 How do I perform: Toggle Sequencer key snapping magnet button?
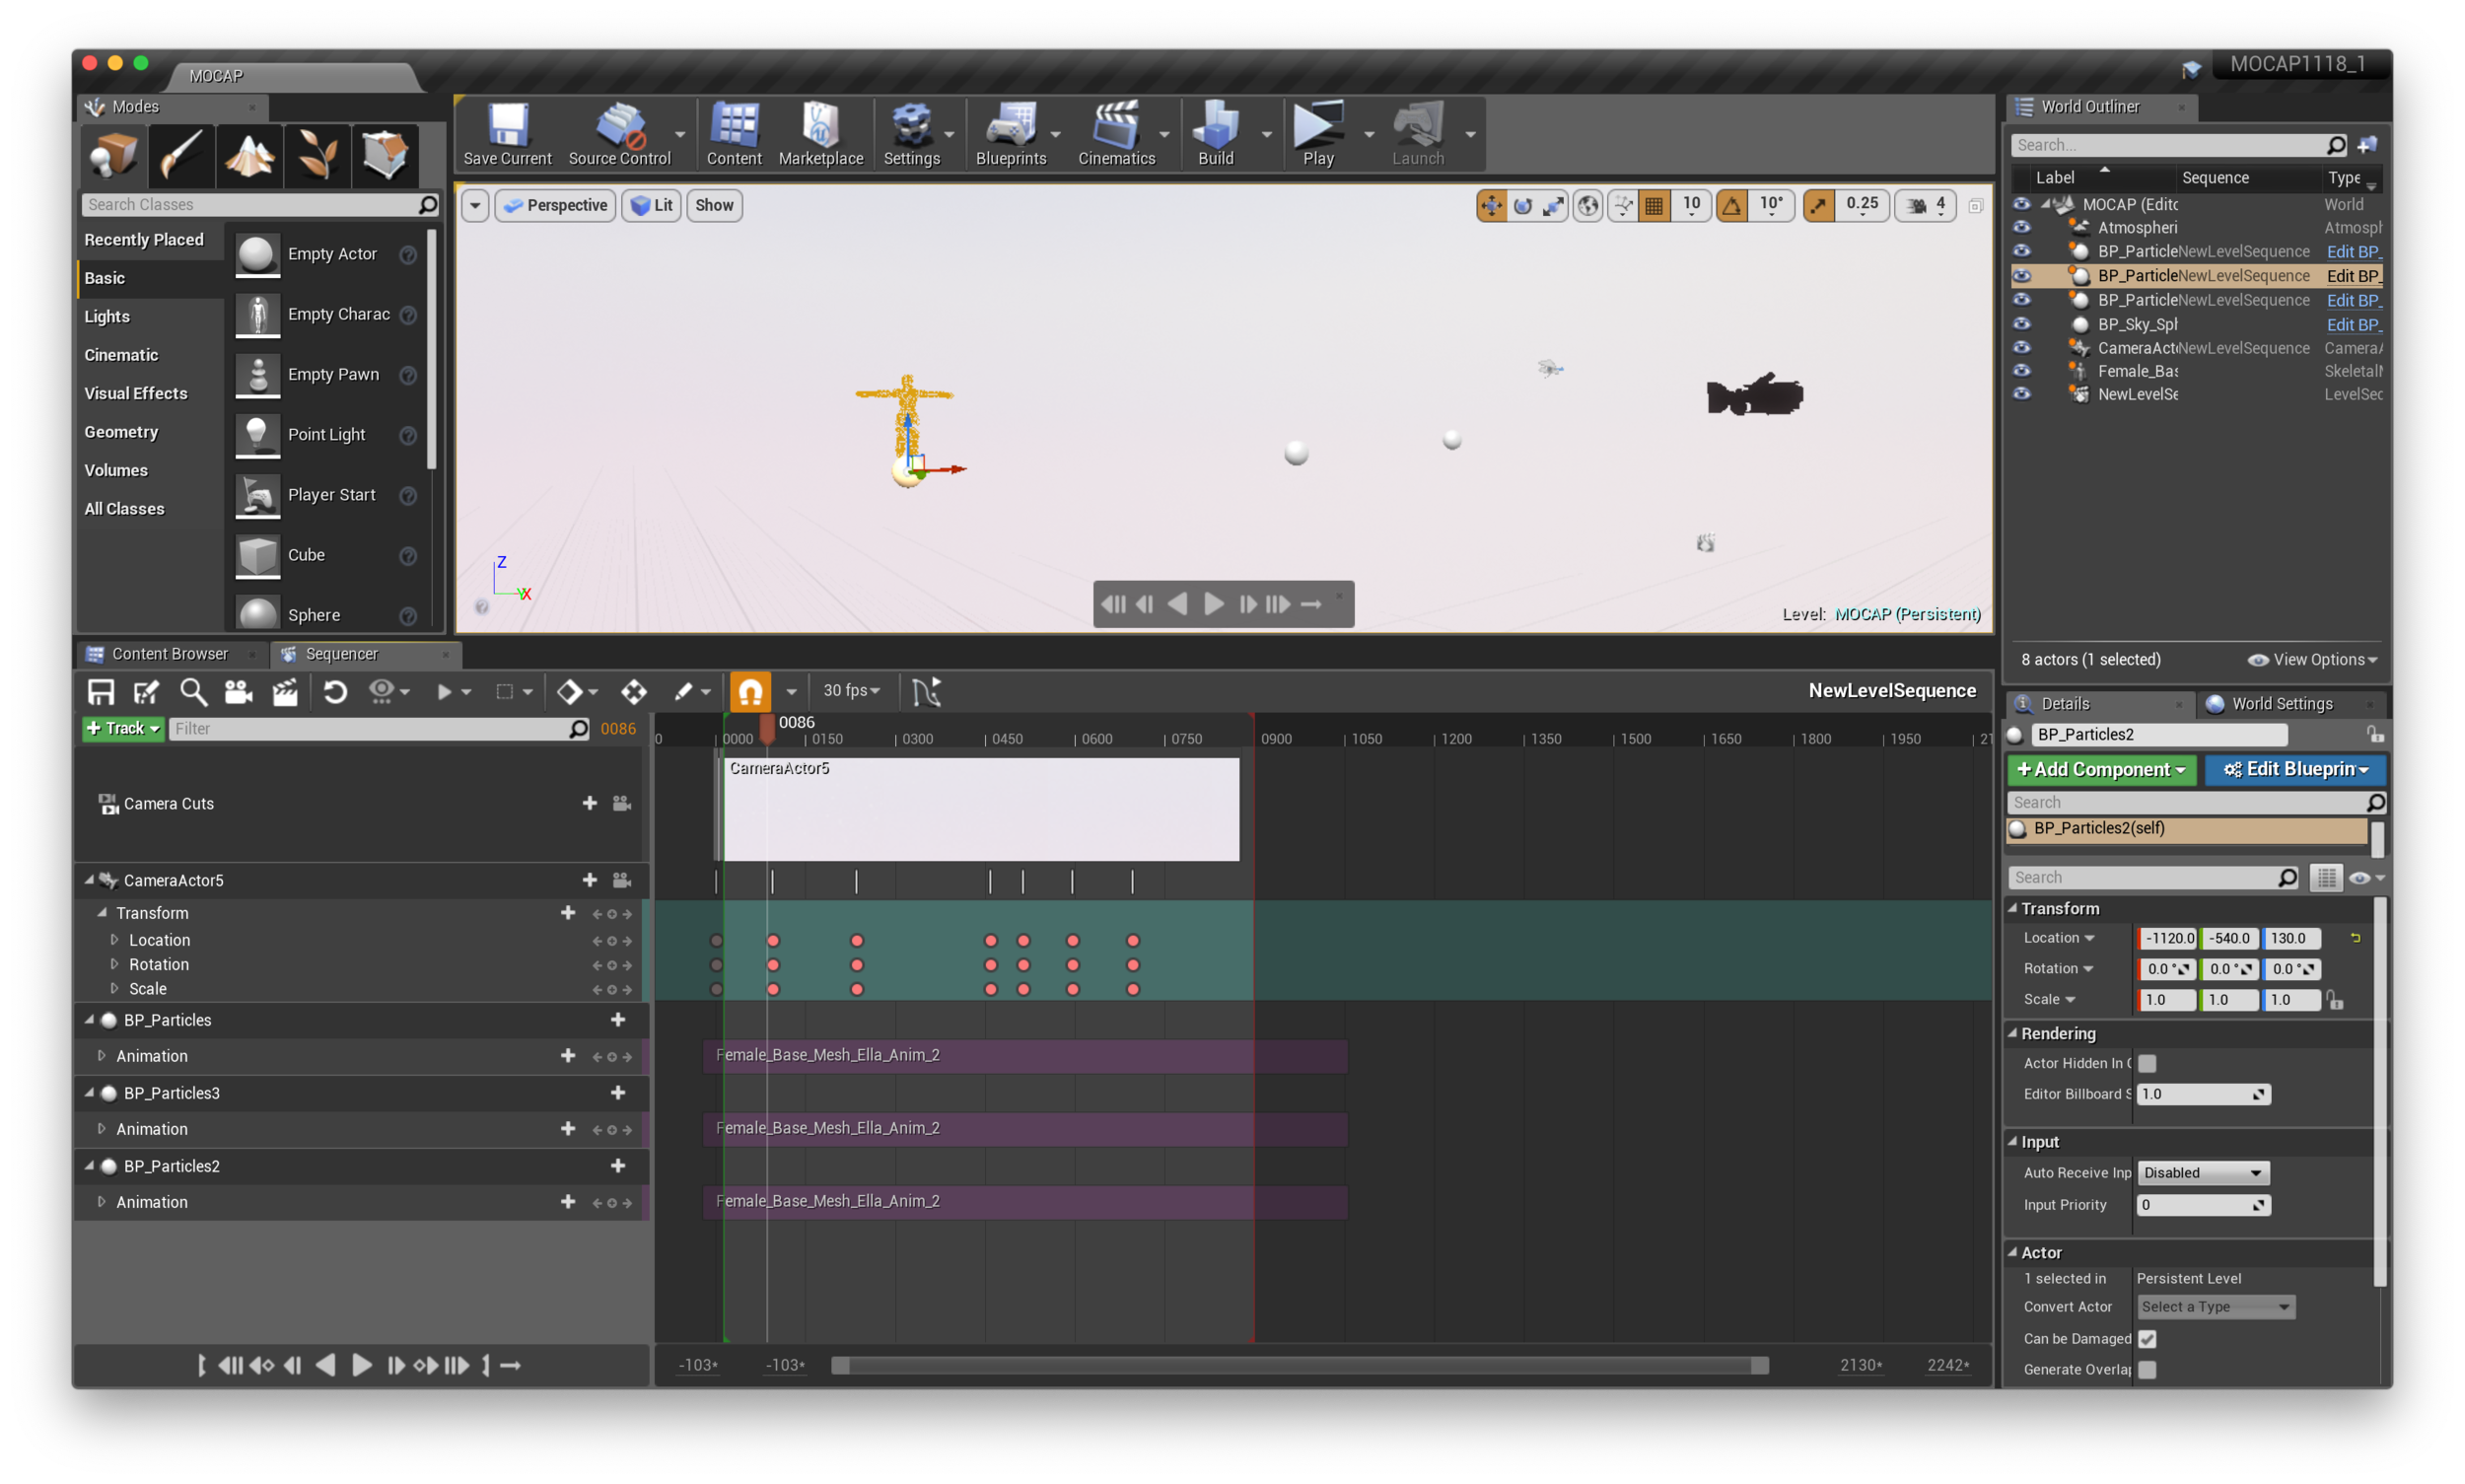click(750, 691)
